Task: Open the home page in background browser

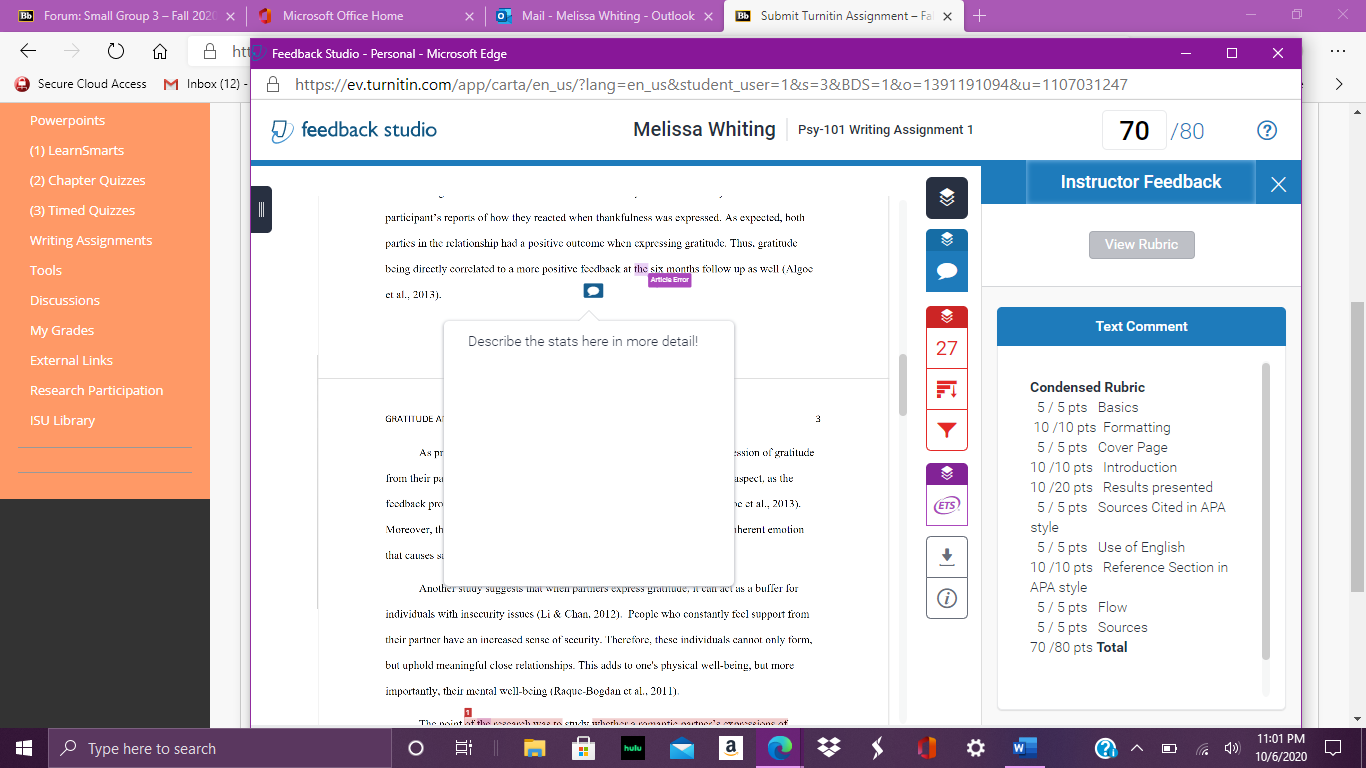Action: click(x=160, y=51)
